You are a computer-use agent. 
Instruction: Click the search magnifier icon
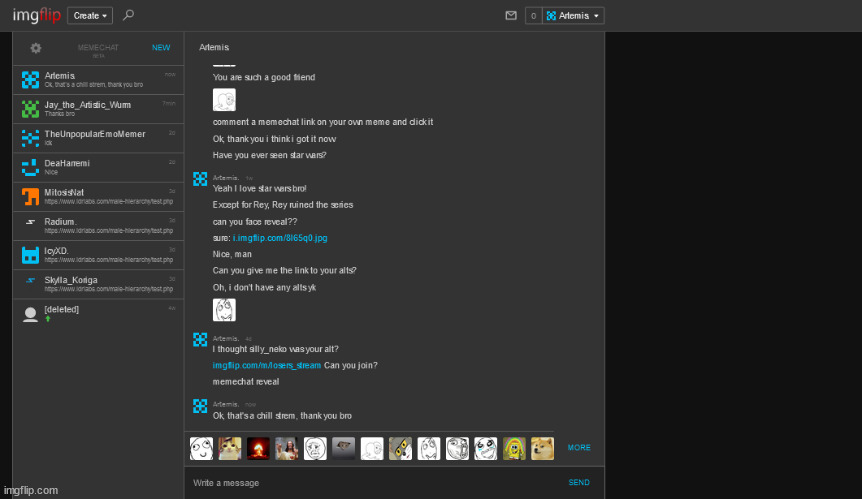[x=128, y=15]
